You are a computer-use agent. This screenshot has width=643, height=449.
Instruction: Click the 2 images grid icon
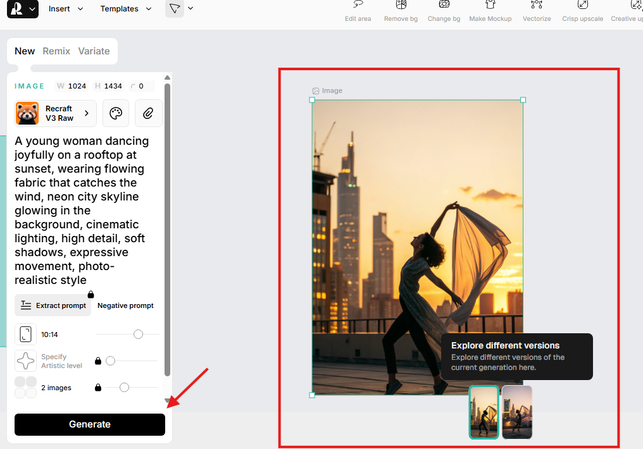pyautogui.click(x=25, y=387)
